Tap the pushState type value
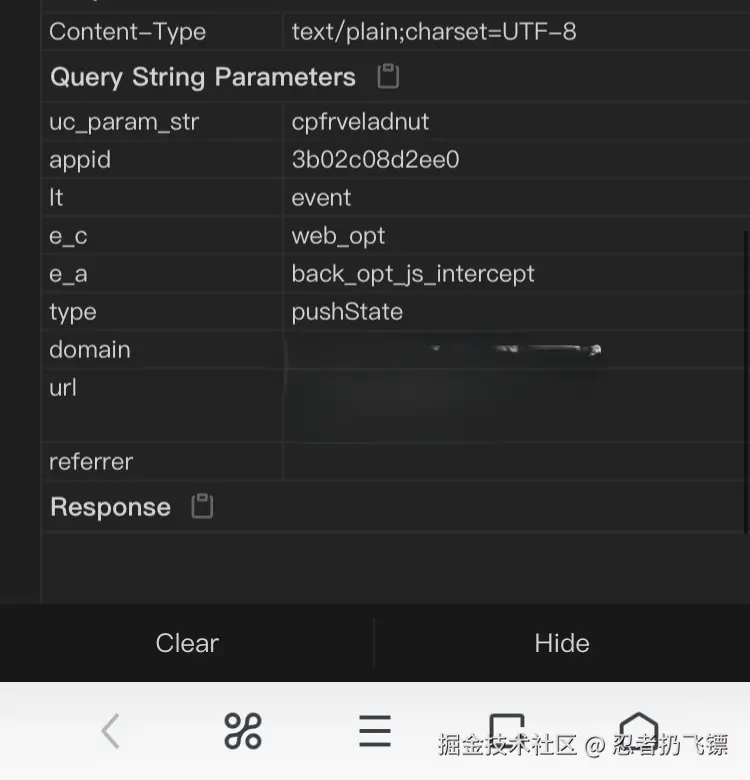Screen dimensions: 750x780 pyautogui.click(x=347, y=312)
